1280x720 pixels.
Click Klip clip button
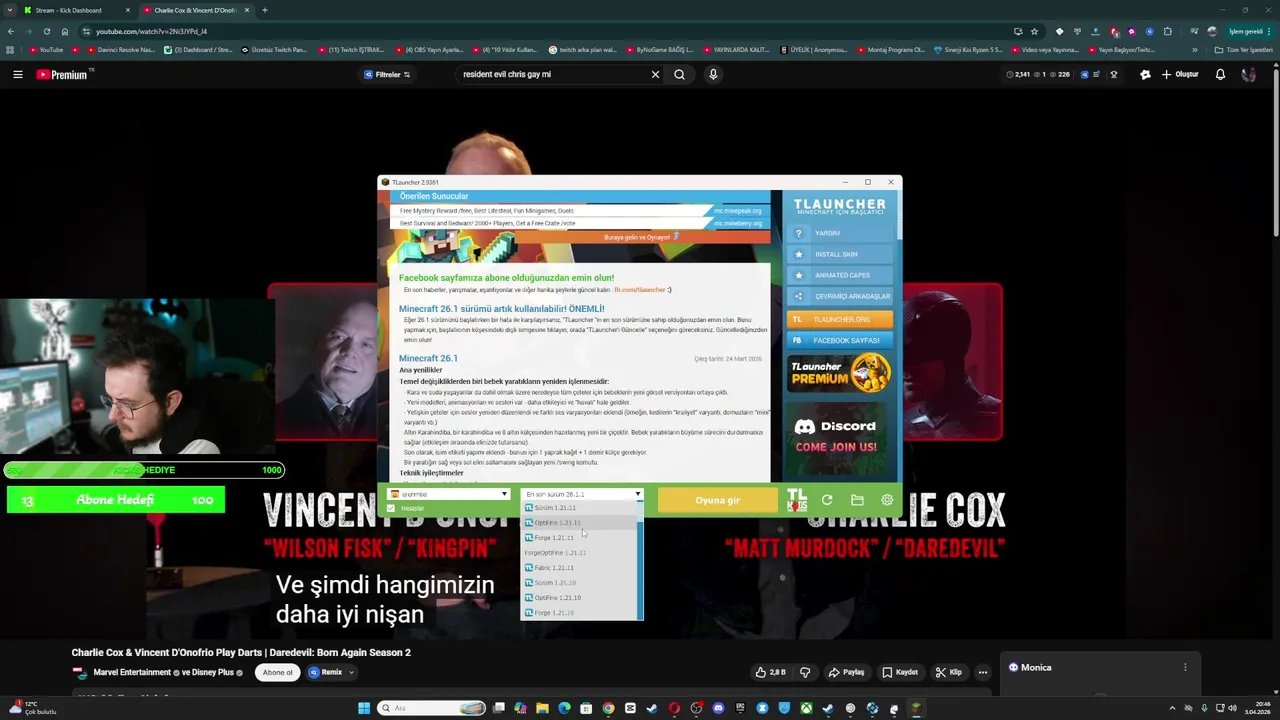949,672
